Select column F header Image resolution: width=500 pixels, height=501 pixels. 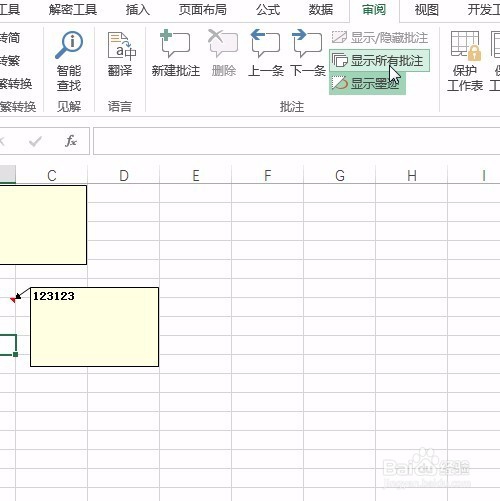click(x=268, y=175)
